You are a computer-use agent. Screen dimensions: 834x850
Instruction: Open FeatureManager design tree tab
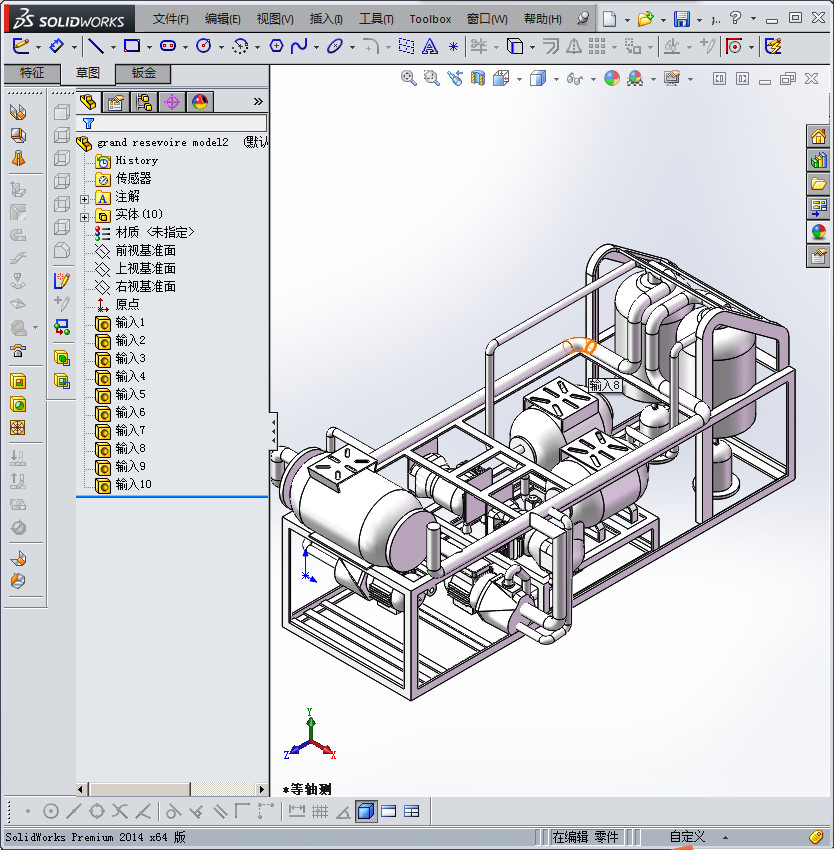click(x=87, y=101)
